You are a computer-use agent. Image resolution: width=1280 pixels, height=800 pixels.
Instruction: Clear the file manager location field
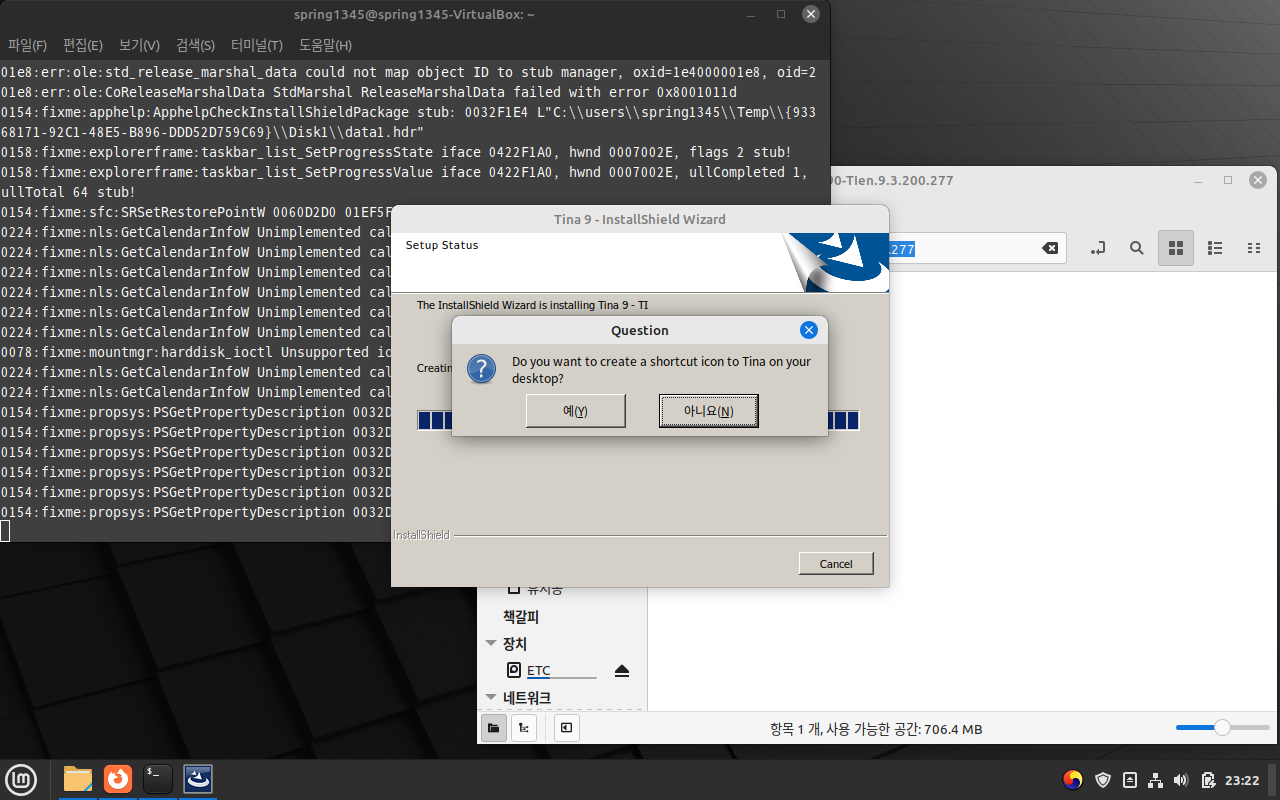click(1050, 248)
